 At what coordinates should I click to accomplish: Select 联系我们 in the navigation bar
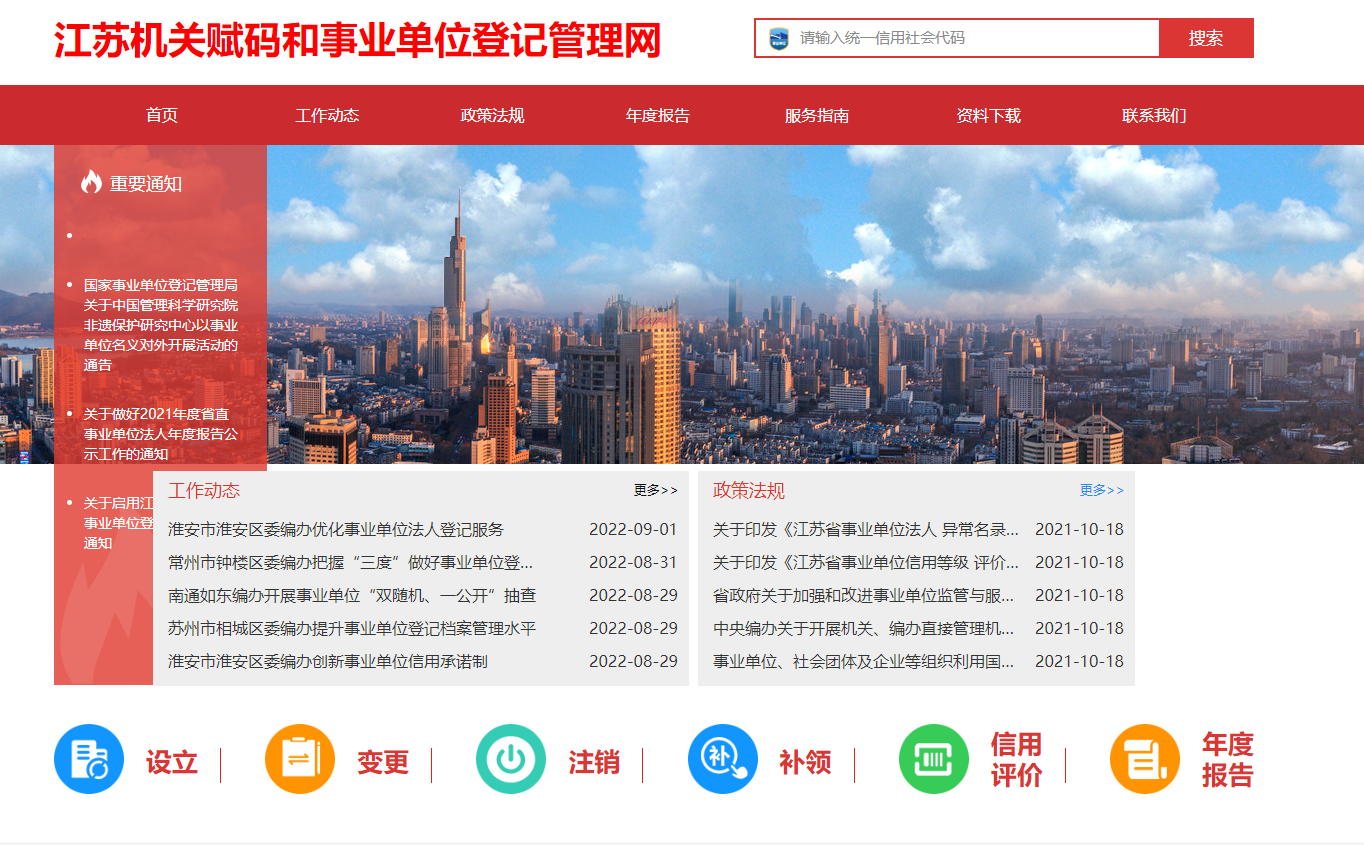[1154, 115]
